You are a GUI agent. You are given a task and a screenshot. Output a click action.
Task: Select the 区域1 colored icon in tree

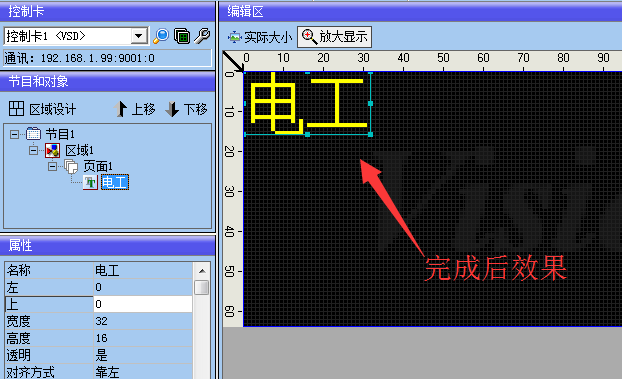[x=52, y=150]
